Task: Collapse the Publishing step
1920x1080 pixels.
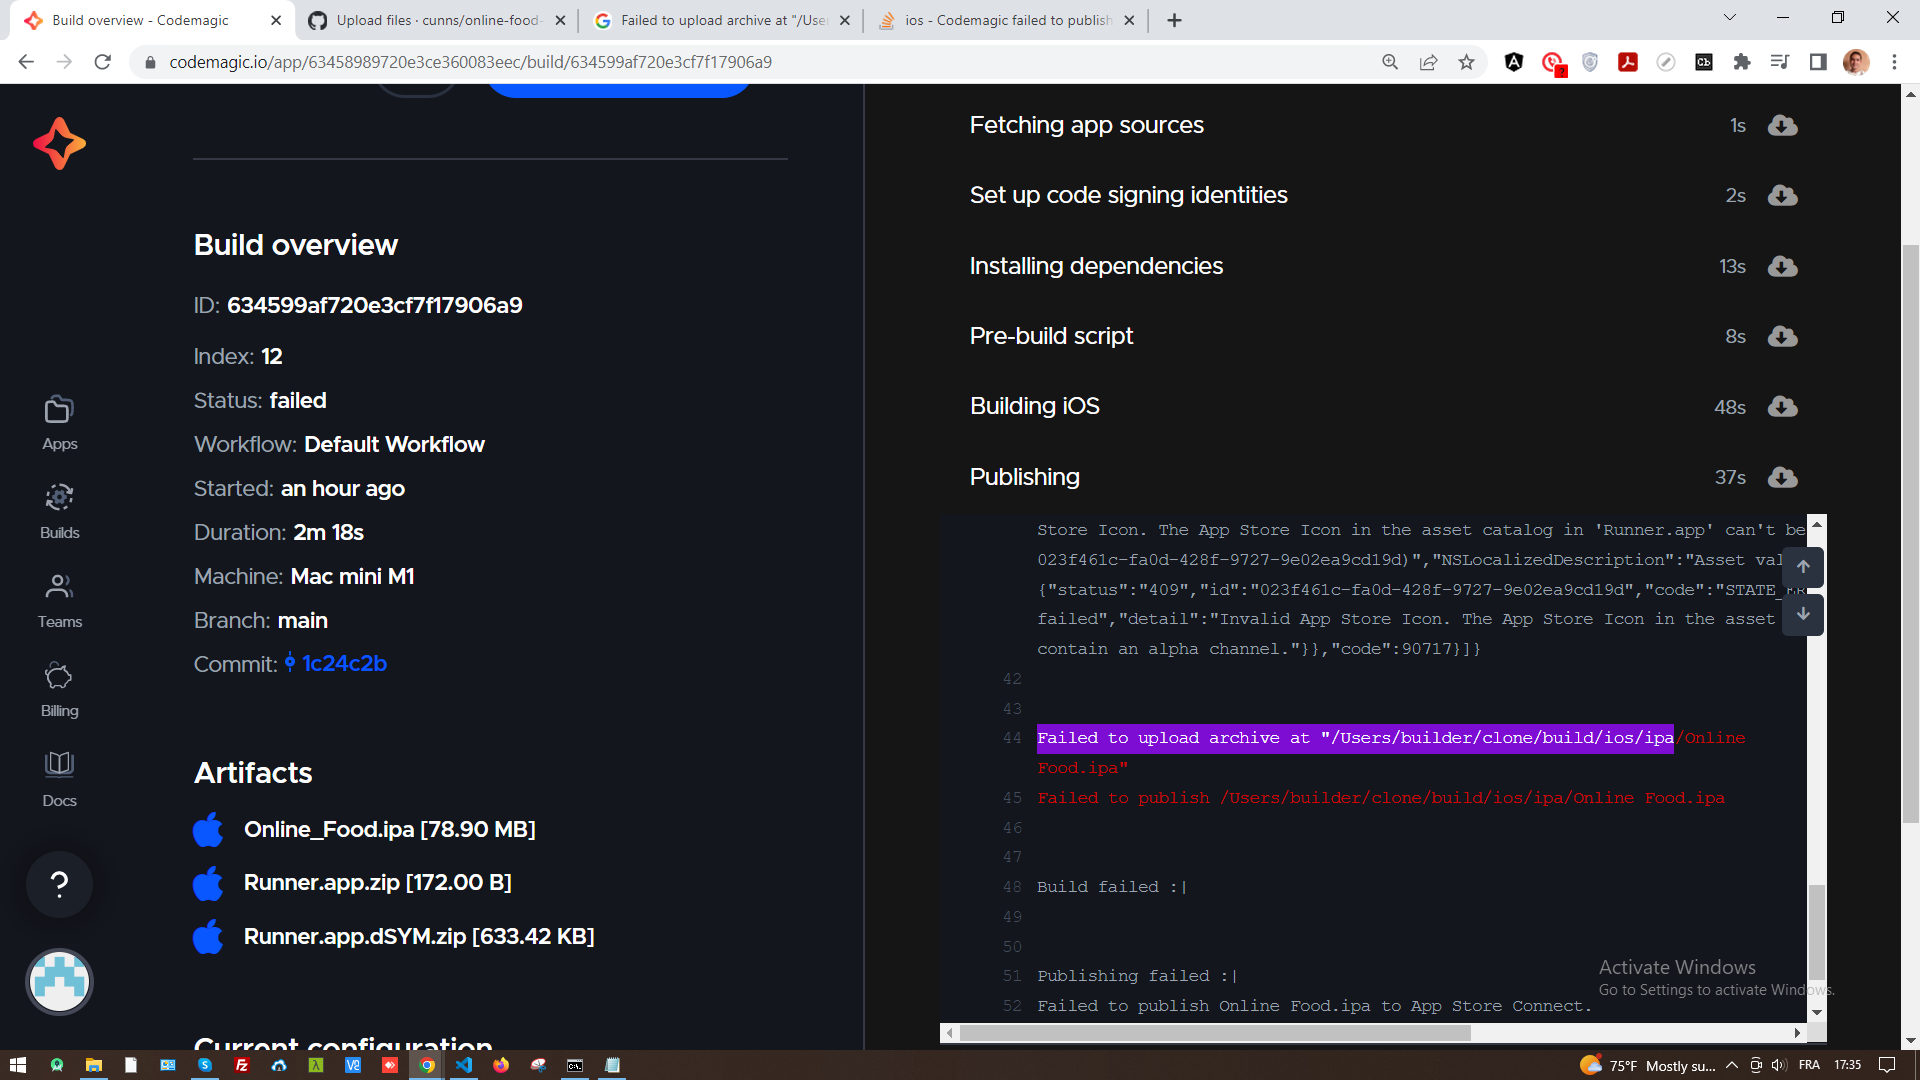Action: tap(1024, 477)
